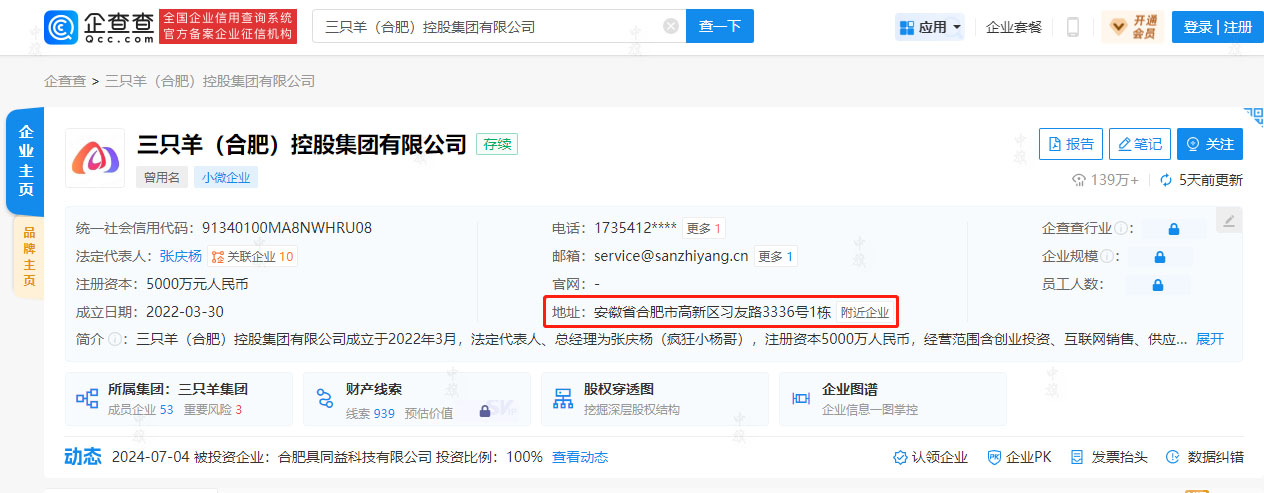This screenshot has height=493, width=1264.
Task: Clear the search box with the X icon
Action: [670, 27]
